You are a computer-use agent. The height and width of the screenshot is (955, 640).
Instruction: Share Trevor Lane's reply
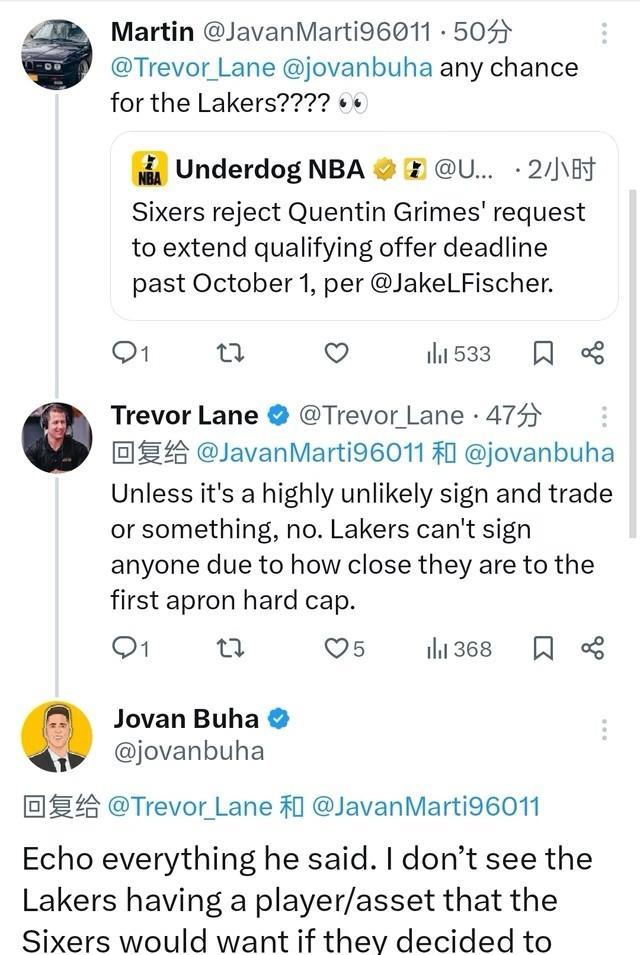(593, 649)
